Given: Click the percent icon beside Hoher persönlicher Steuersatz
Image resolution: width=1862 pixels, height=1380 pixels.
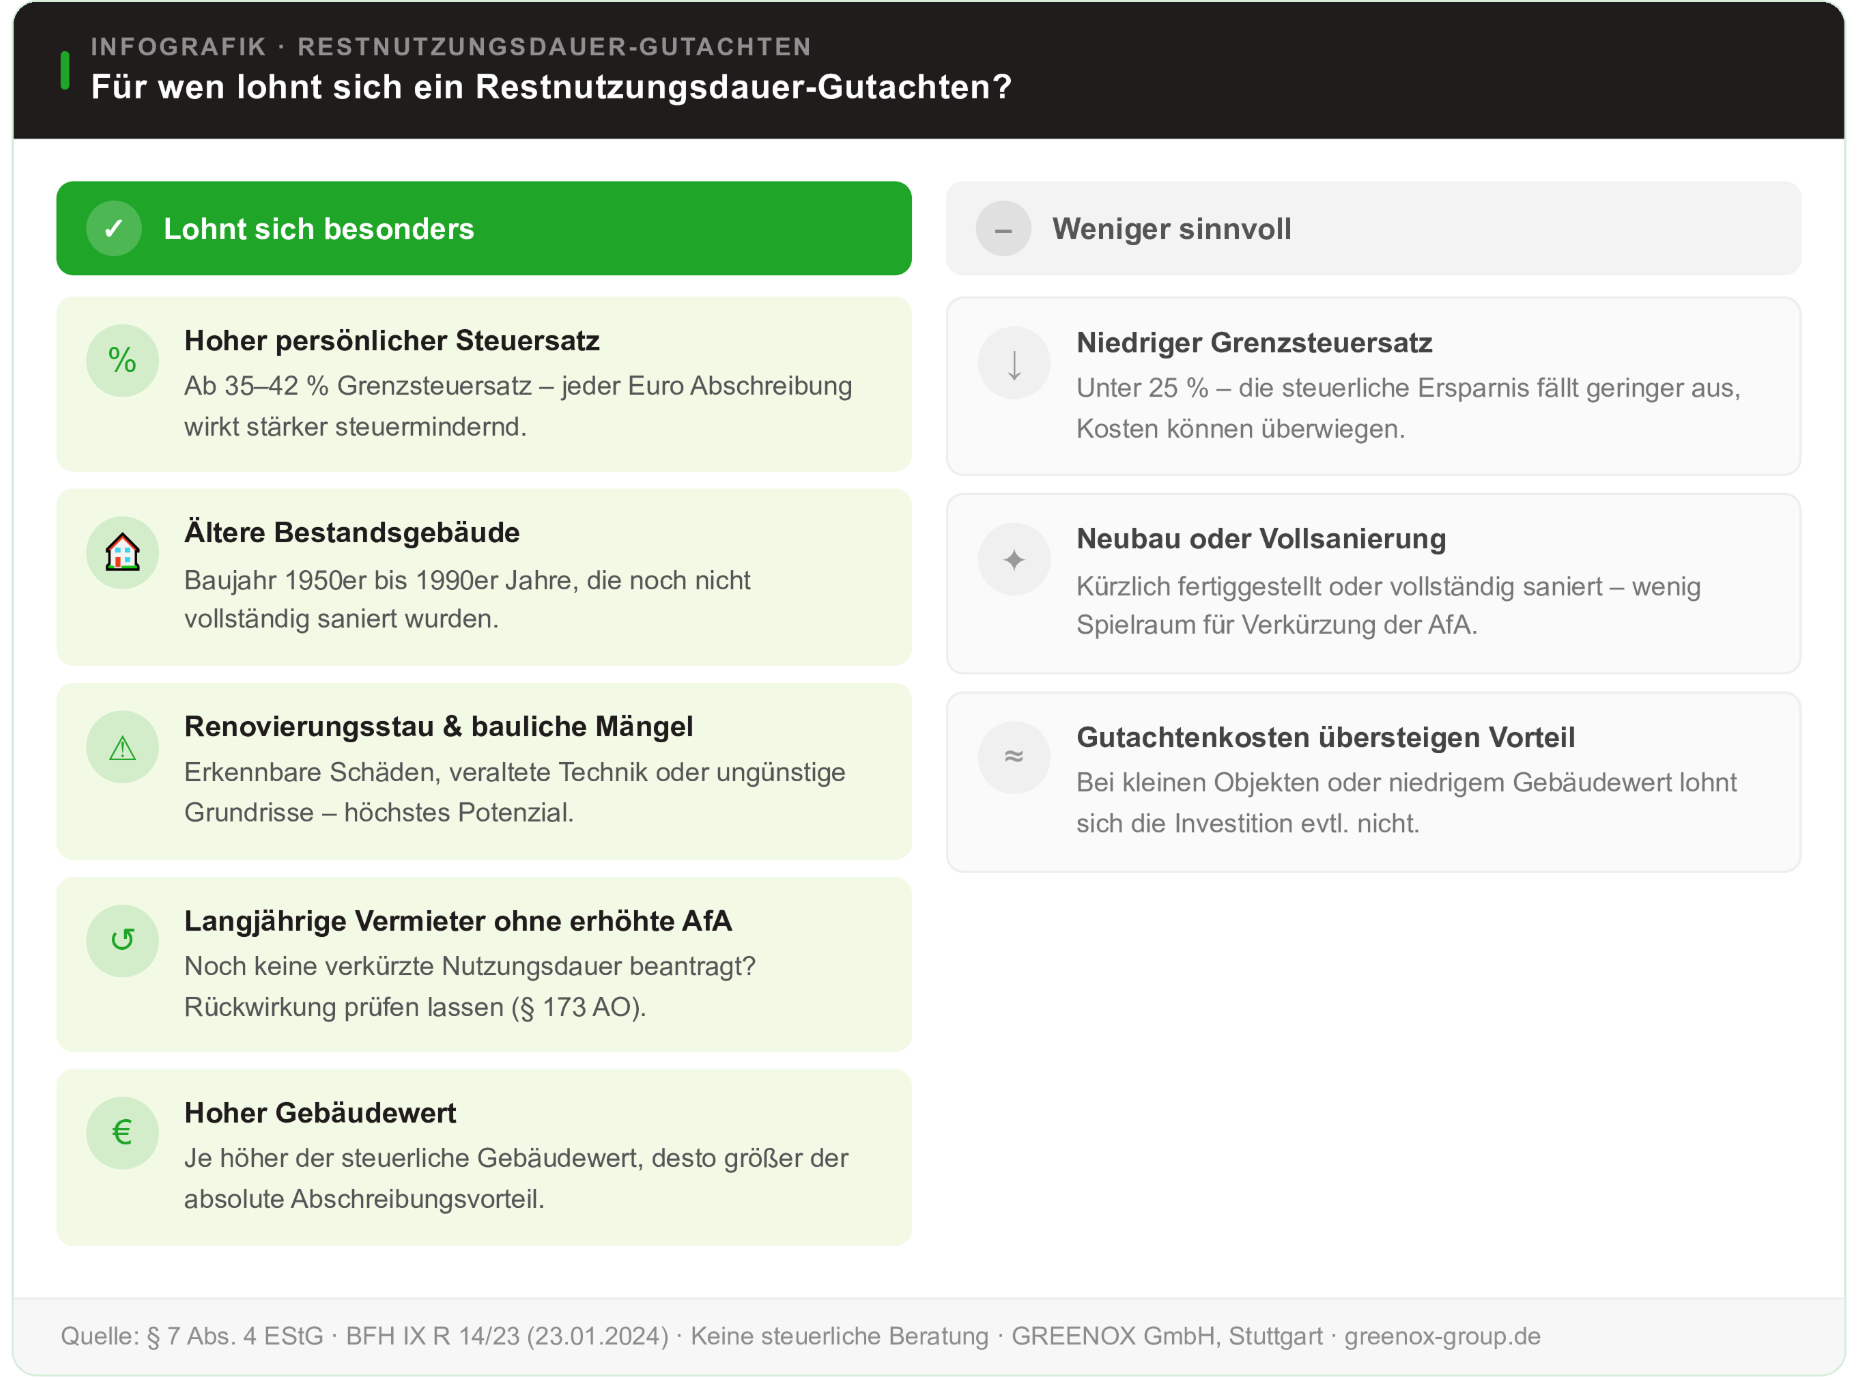Looking at the screenshot, I should coord(122,360).
